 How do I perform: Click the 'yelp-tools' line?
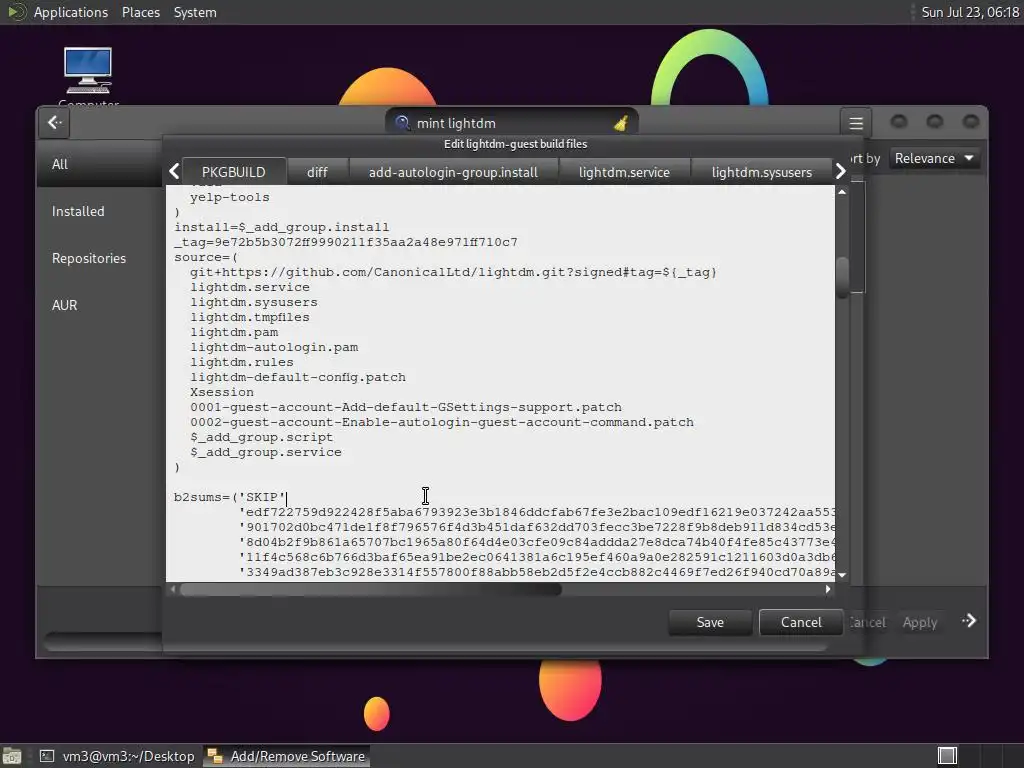229,197
